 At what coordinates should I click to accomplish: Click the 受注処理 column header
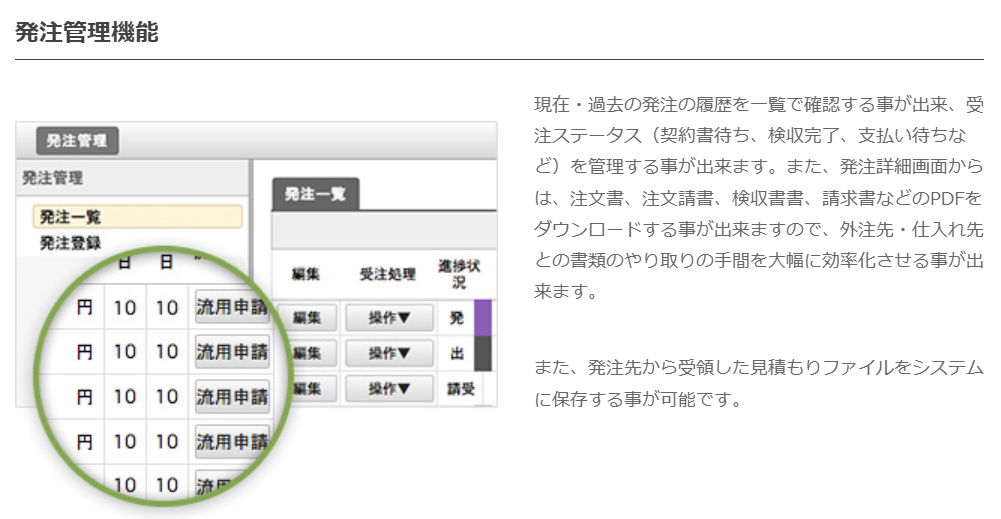point(388,274)
